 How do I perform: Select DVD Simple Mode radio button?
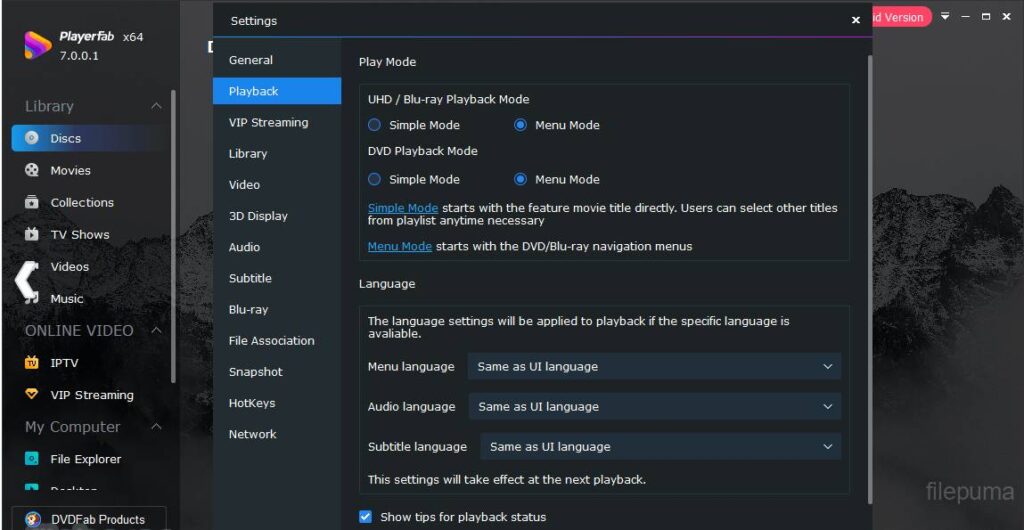coord(374,179)
